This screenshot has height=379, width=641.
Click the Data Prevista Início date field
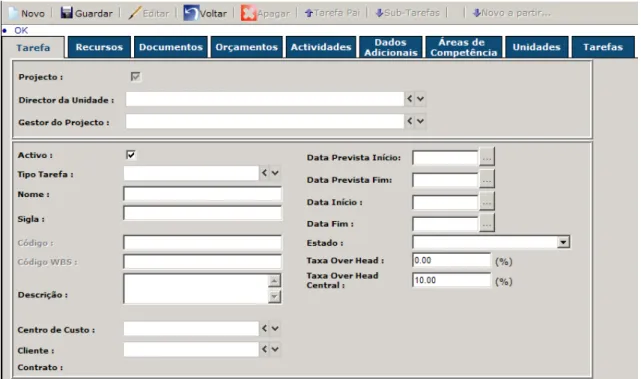pos(445,157)
